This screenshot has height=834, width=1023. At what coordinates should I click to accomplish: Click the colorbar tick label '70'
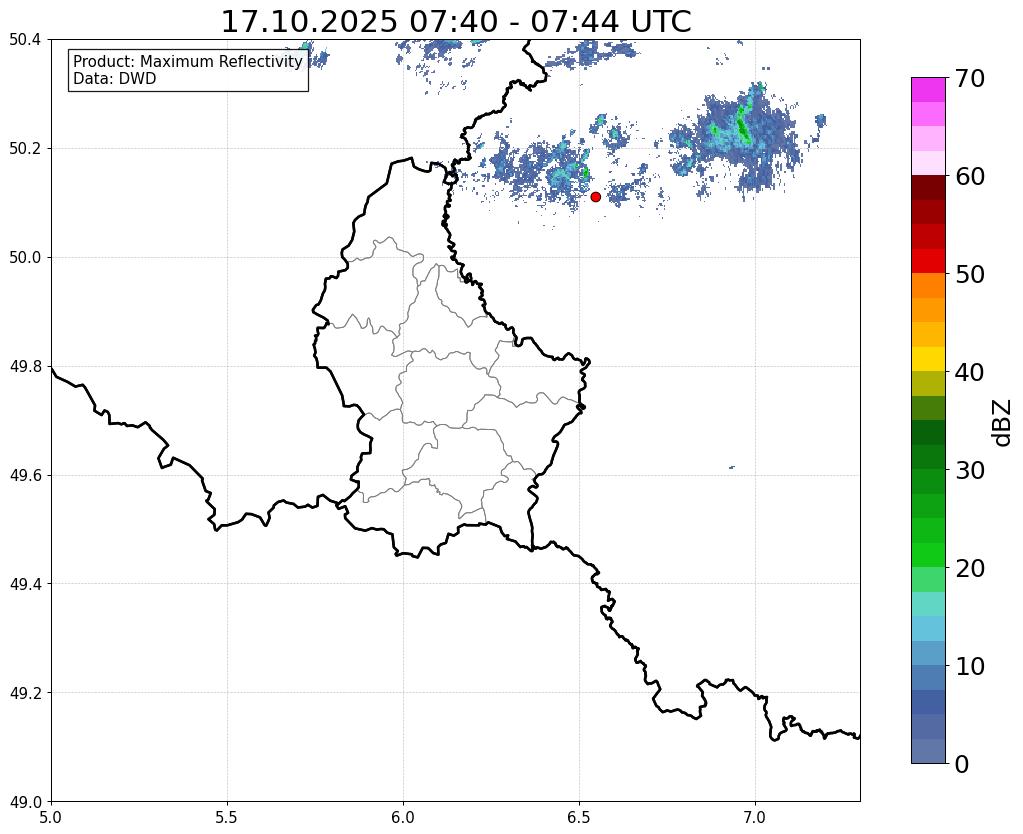tap(970, 78)
